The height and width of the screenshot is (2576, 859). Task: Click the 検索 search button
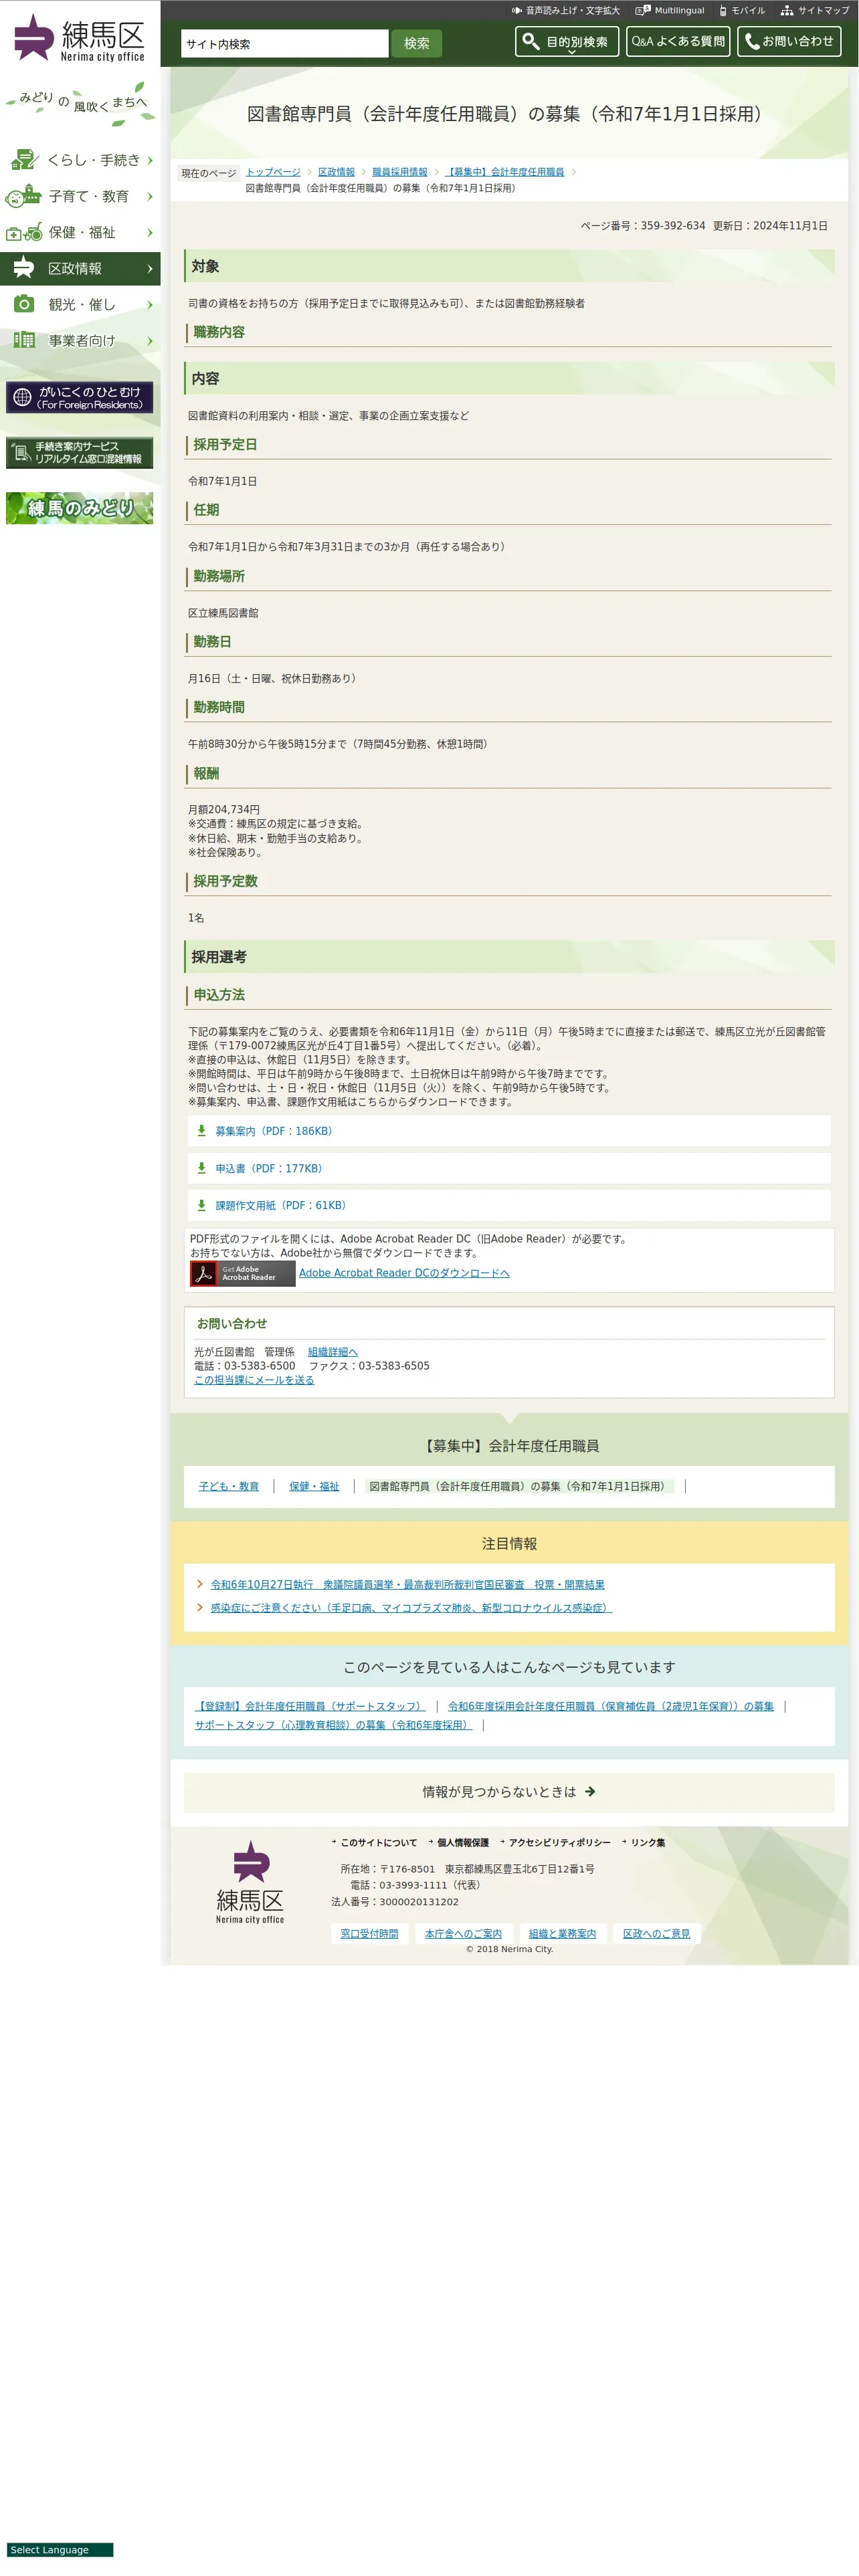416,43
